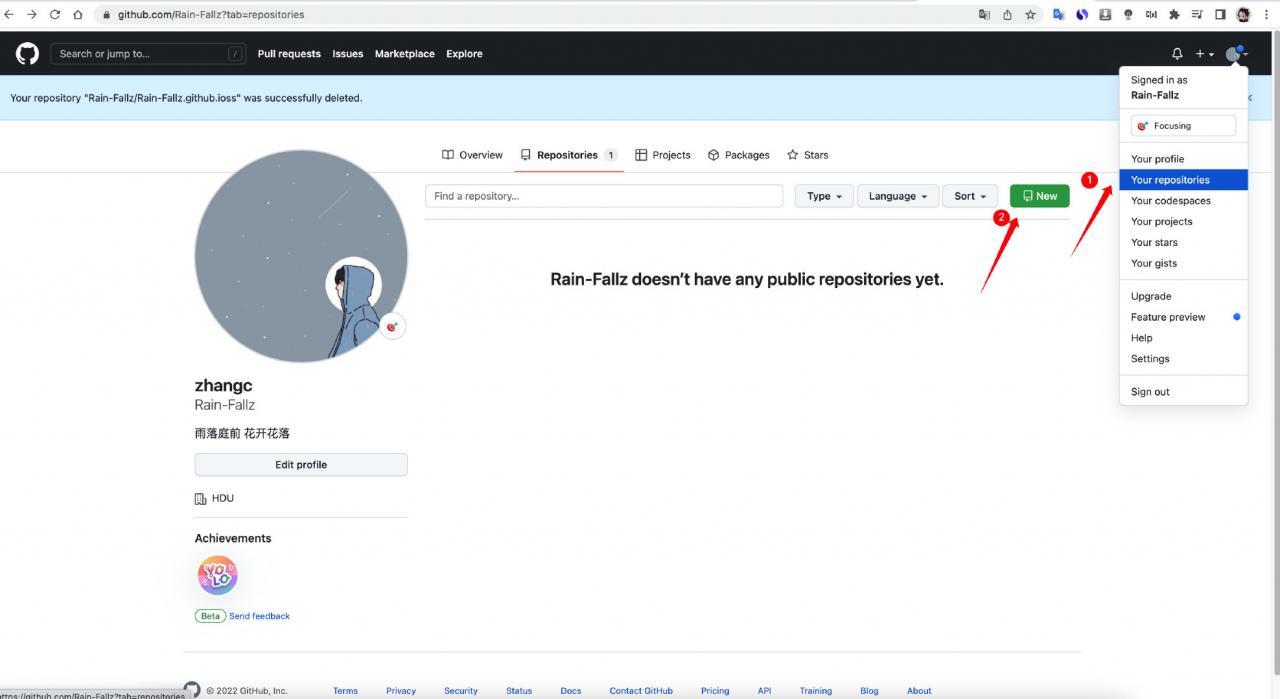
Task: Click the Find a repository search box
Action: 604,196
